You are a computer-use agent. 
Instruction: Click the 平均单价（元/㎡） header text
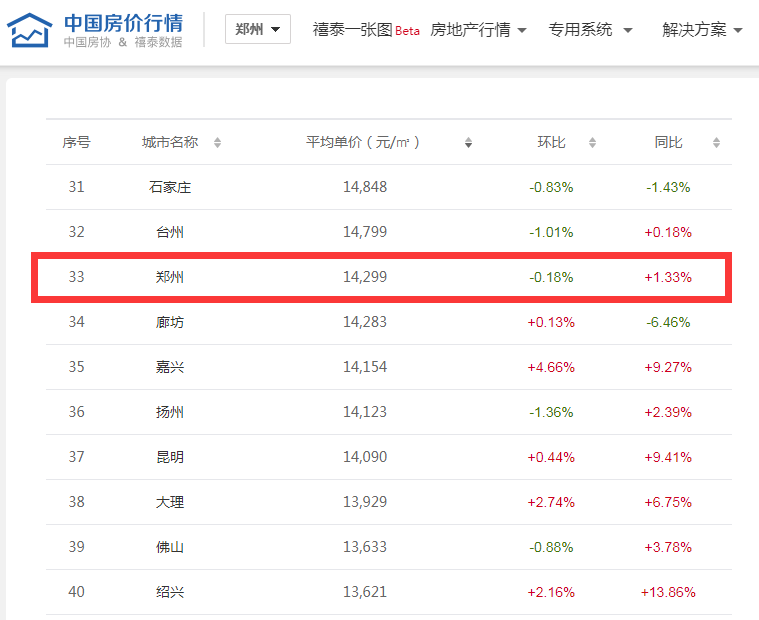[x=363, y=142]
